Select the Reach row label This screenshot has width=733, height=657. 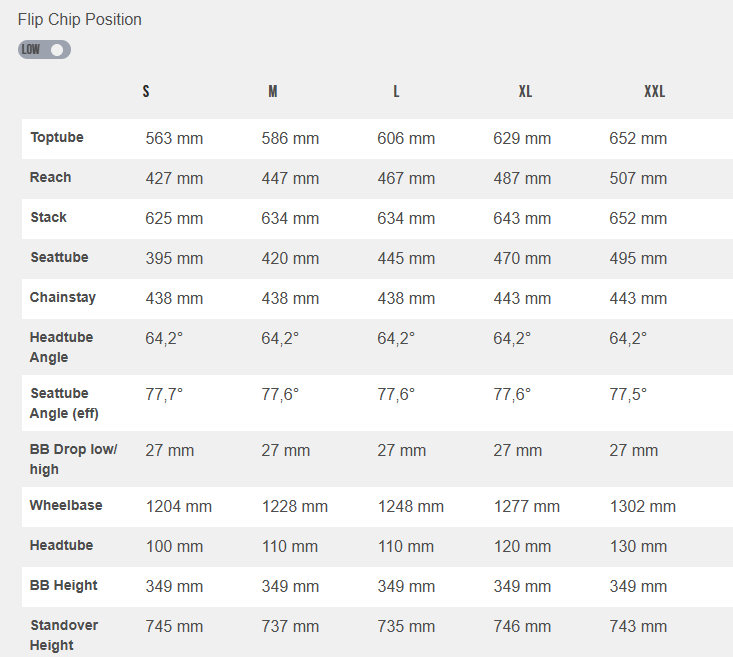[x=51, y=178]
